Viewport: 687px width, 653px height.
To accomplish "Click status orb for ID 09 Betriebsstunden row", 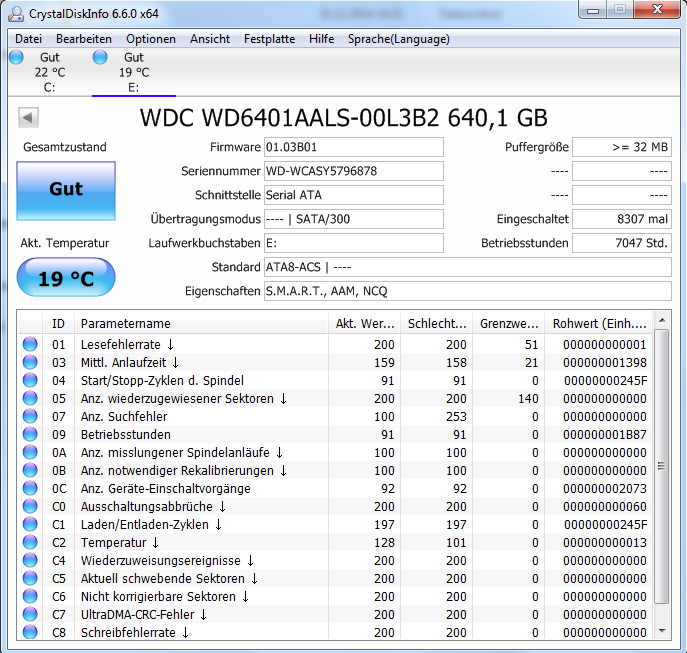I will coord(30,434).
